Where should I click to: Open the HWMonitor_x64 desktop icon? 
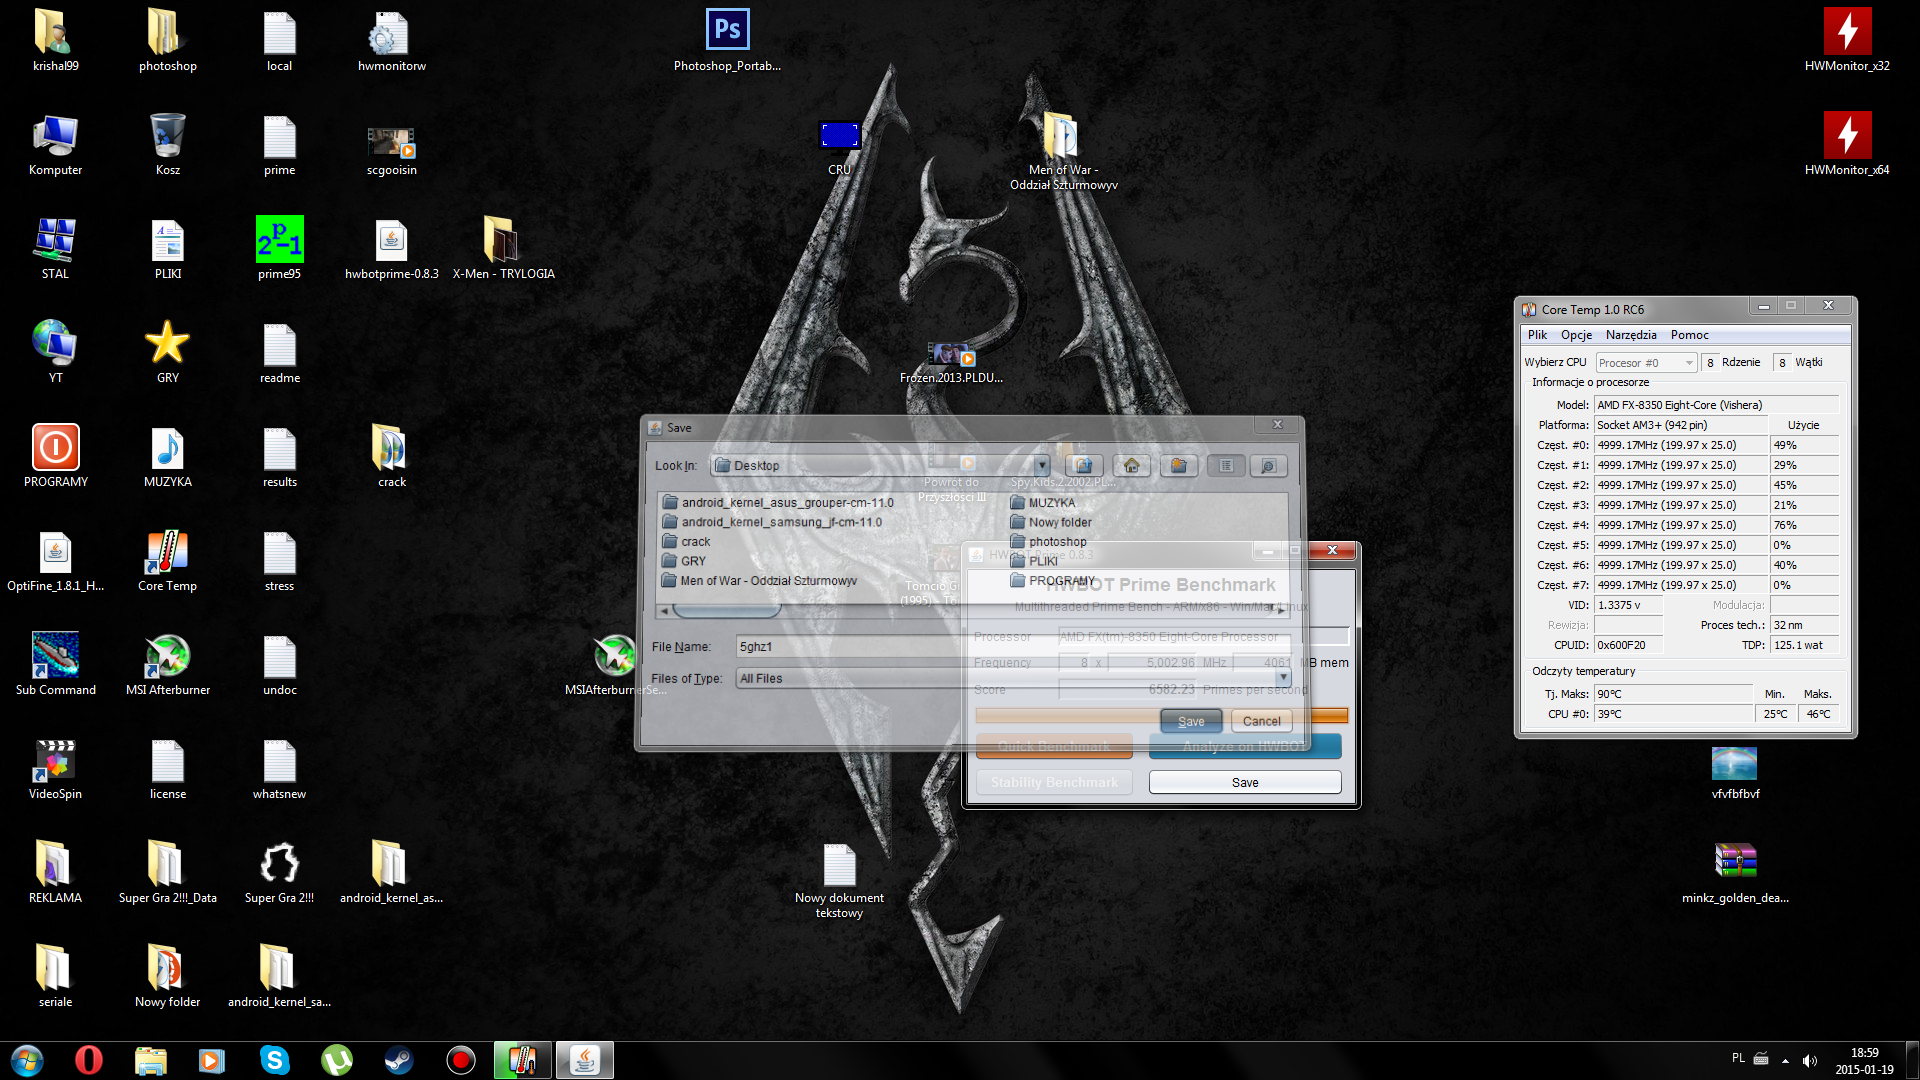point(1846,145)
